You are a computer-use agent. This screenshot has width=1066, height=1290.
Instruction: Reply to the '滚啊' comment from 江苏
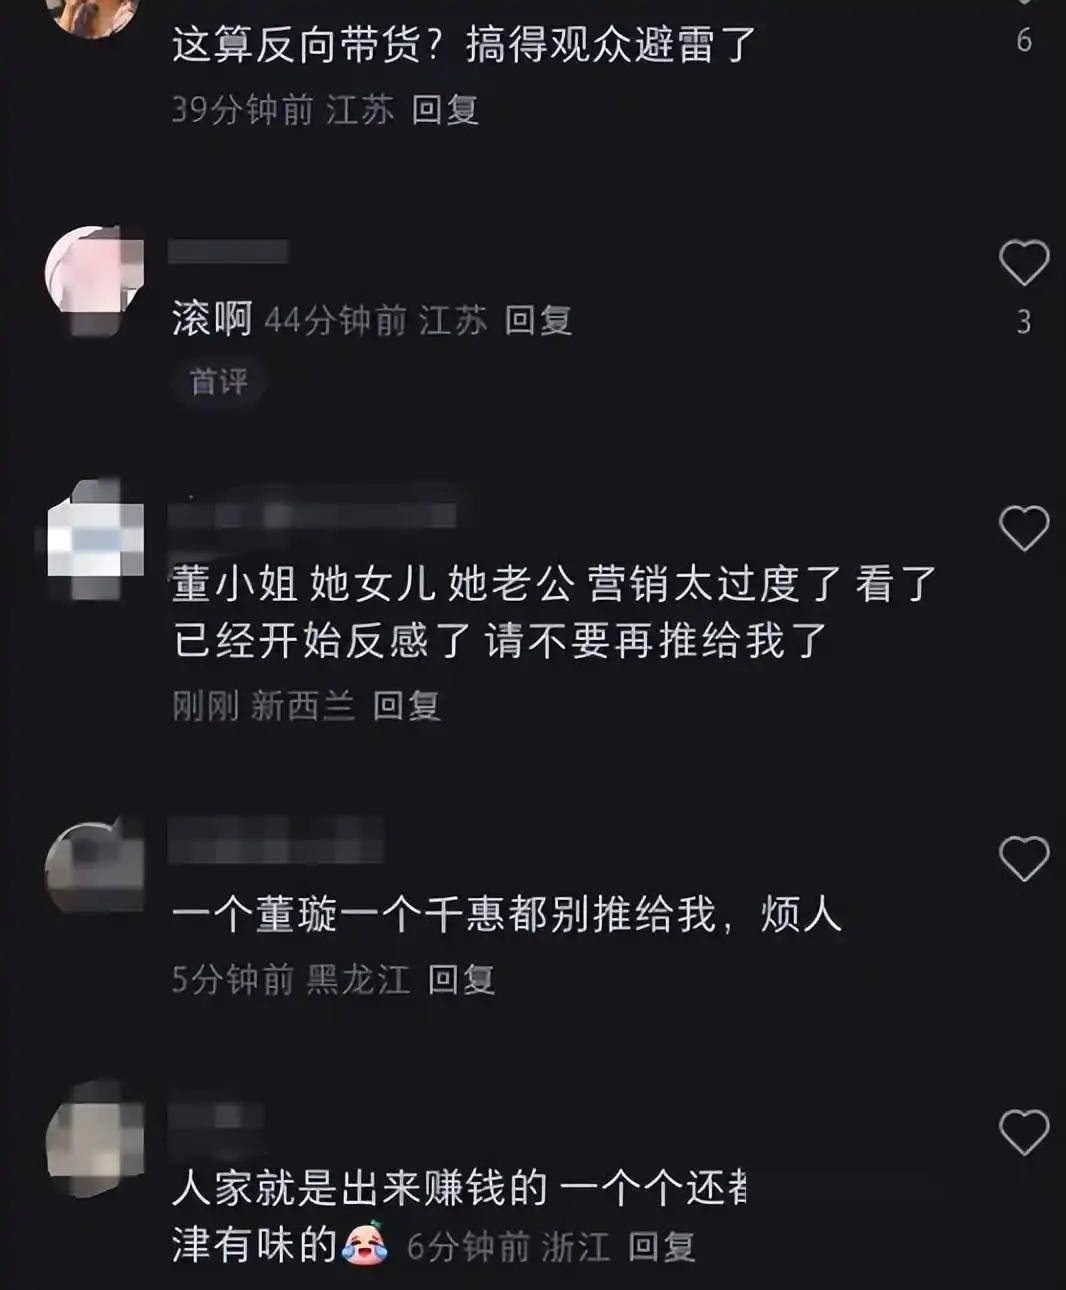click(538, 320)
